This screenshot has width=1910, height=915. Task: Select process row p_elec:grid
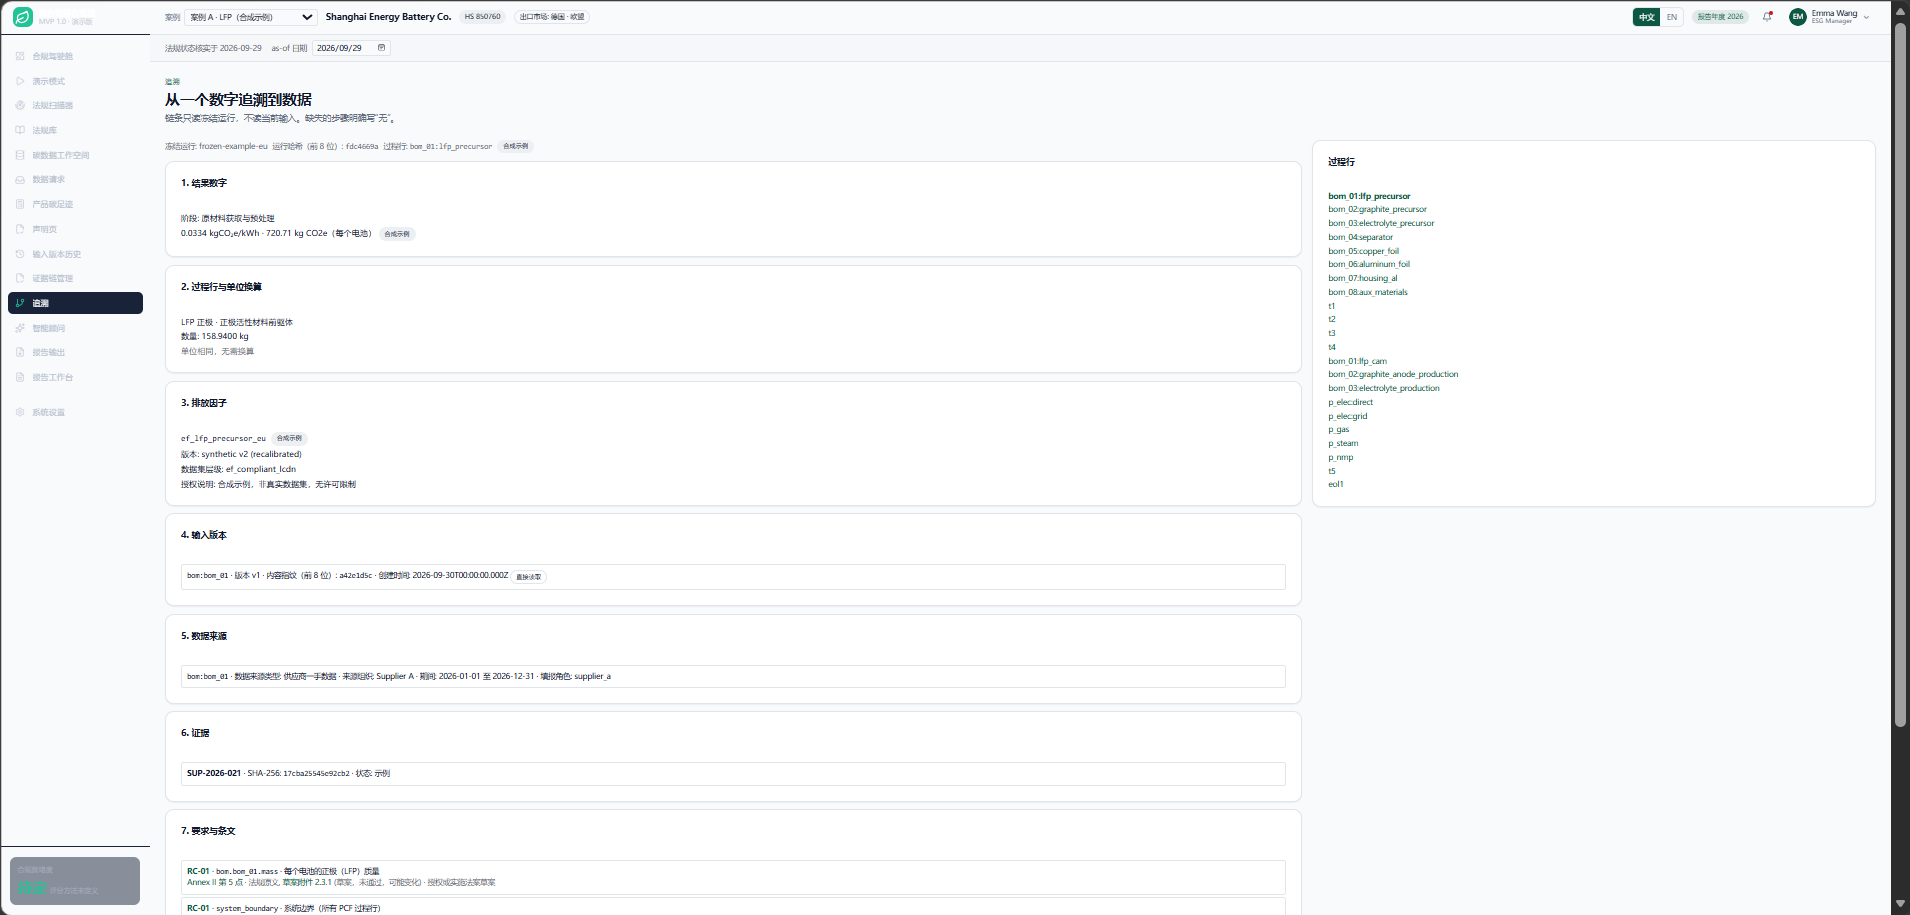1347,416
